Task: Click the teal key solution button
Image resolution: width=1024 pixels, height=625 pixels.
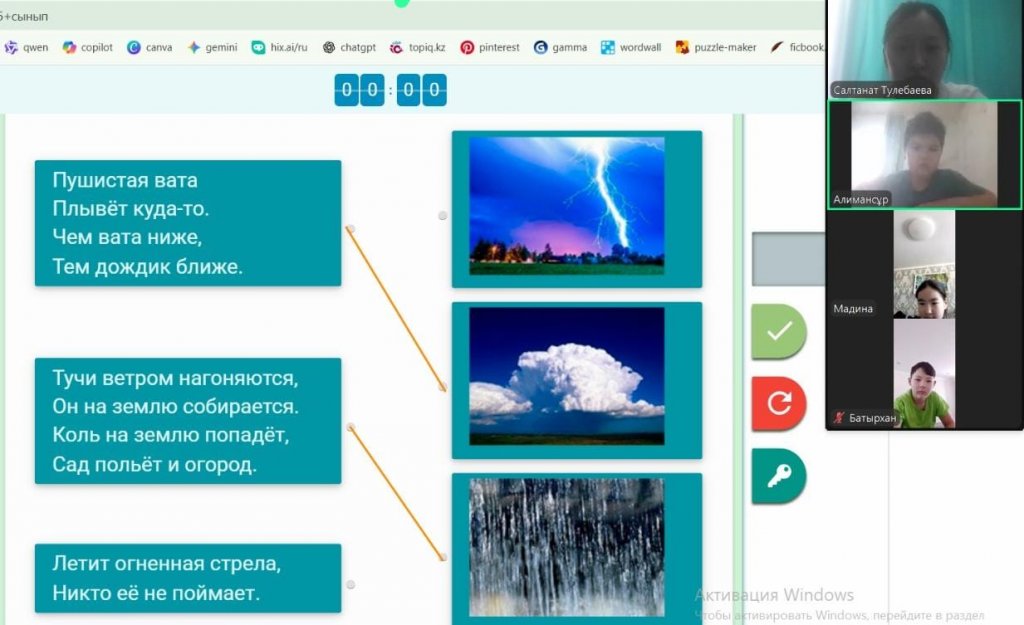Action: (x=778, y=477)
